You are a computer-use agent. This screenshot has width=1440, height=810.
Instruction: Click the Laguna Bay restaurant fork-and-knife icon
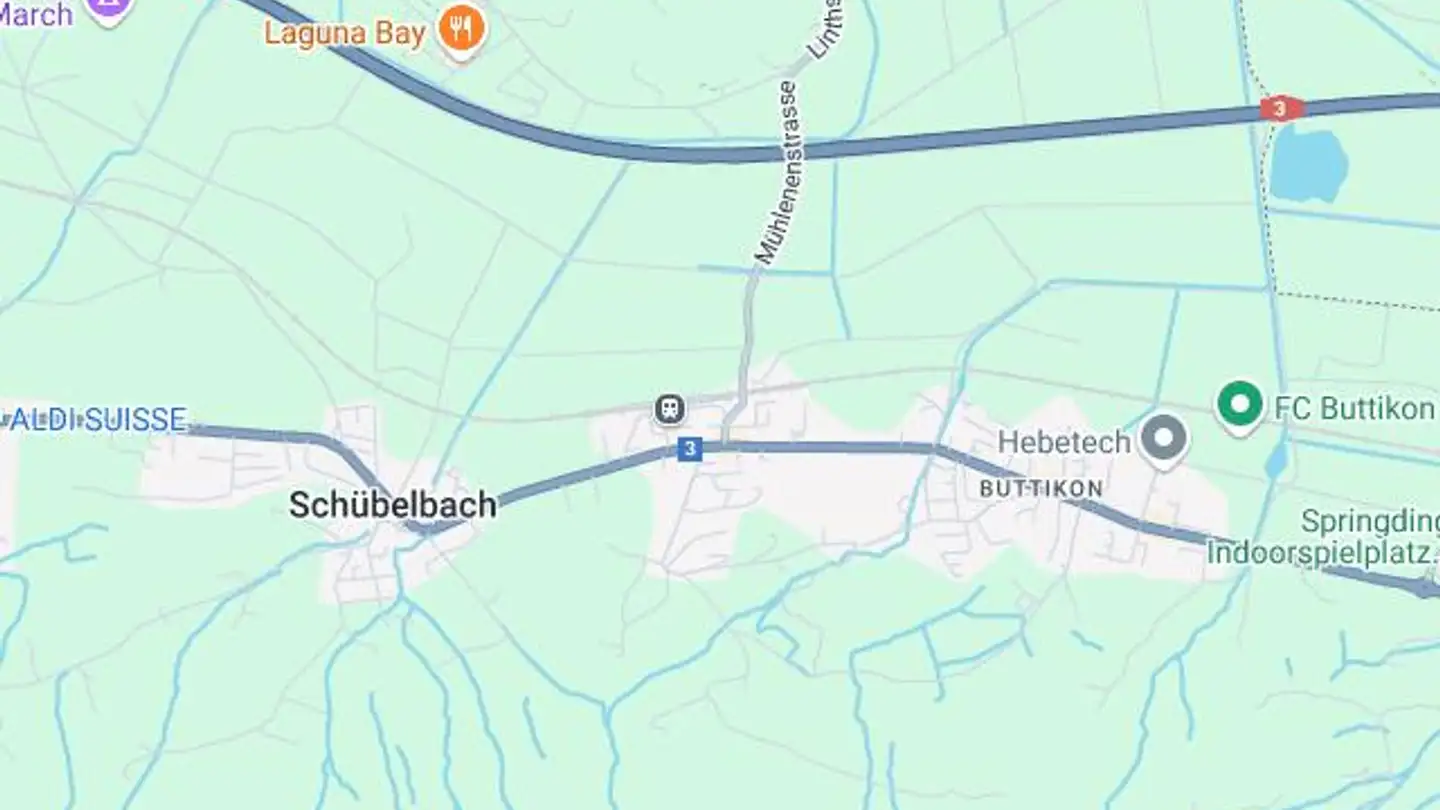(461, 29)
